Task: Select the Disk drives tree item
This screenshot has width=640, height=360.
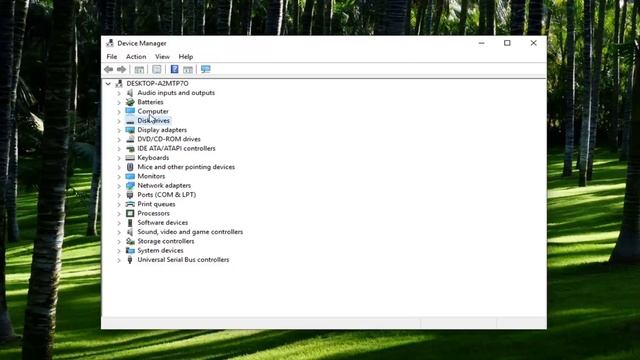Action: tap(153, 121)
